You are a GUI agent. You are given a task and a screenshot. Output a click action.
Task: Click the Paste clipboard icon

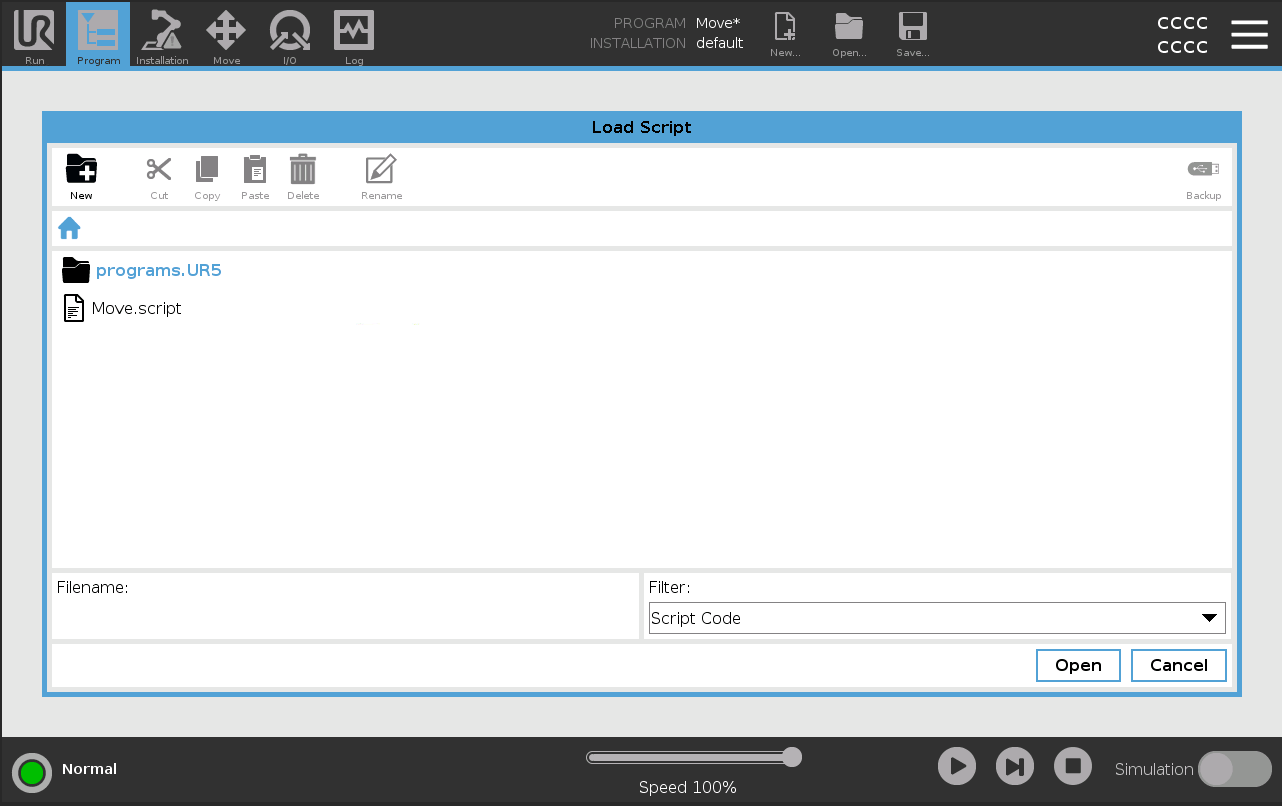click(x=255, y=178)
